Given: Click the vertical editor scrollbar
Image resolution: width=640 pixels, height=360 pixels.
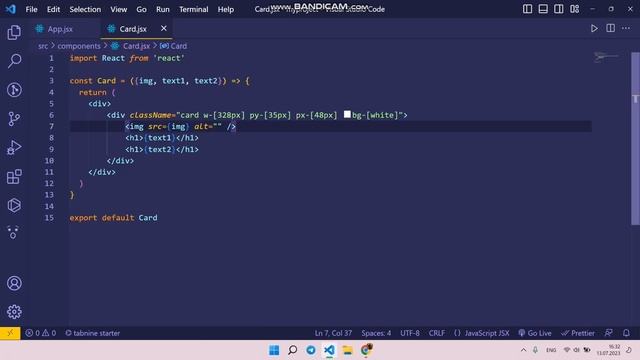Looking at the screenshot, I should (635, 139).
